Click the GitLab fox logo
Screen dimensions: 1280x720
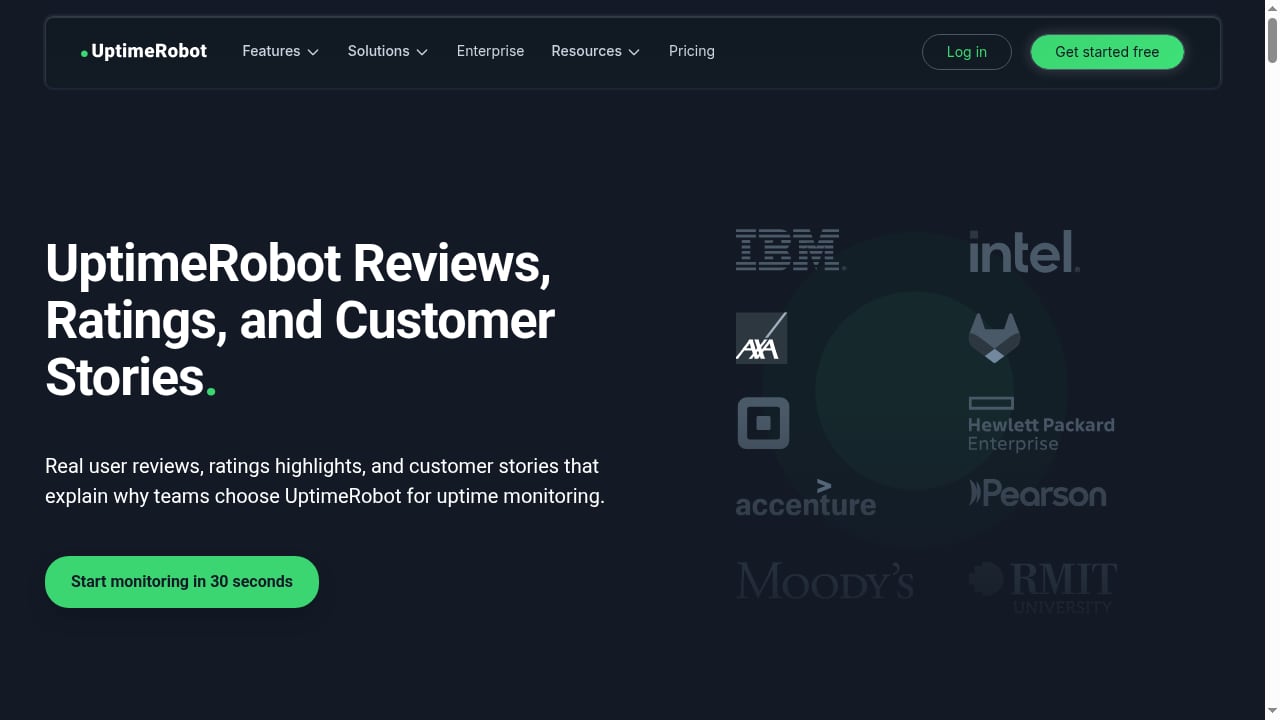pos(994,338)
